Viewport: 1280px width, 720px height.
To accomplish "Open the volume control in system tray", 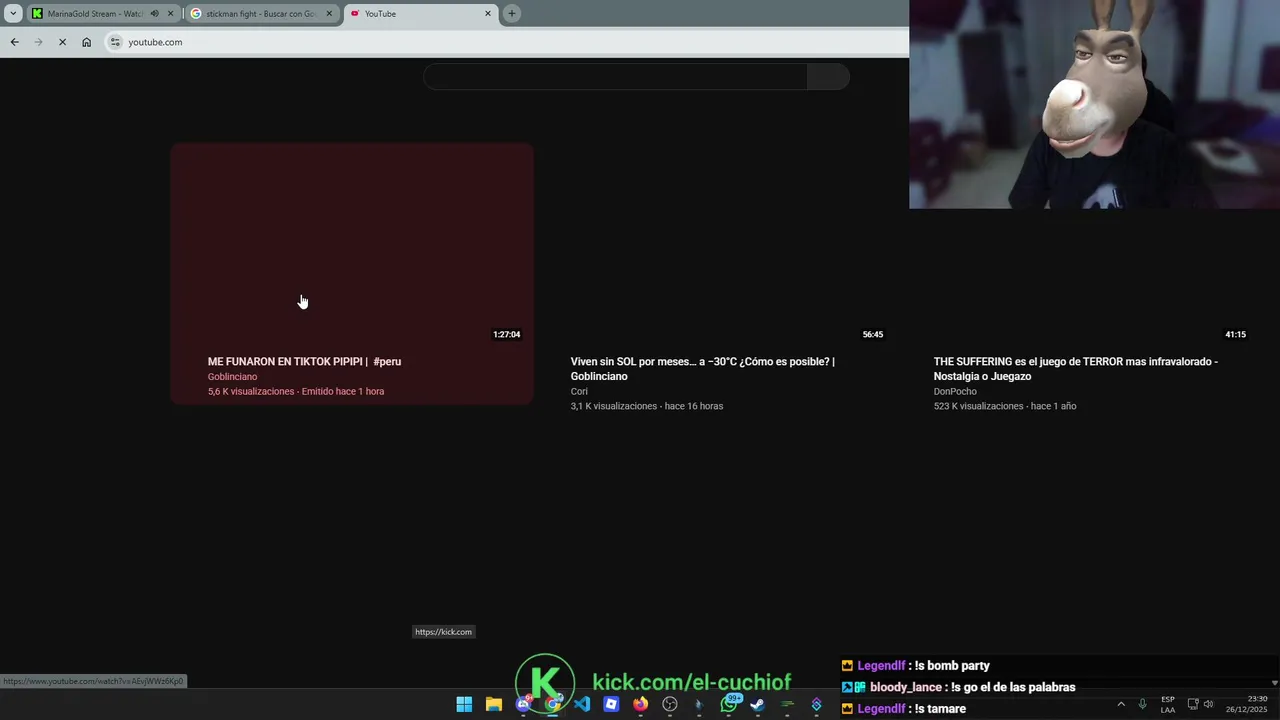I will [1208, 704].
